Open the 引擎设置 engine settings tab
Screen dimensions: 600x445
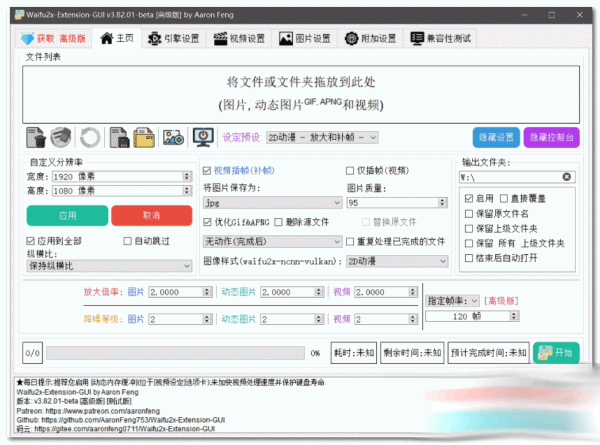(x=174, y=39)
